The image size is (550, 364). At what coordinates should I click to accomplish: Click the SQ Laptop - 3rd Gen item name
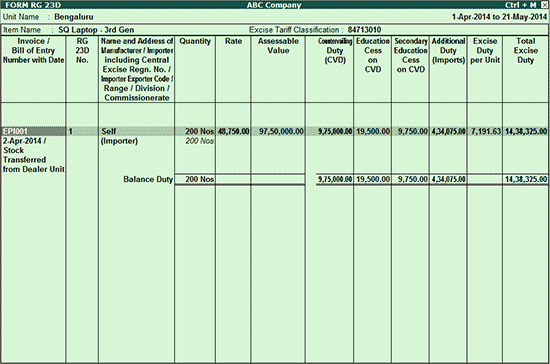pos(96,30)
